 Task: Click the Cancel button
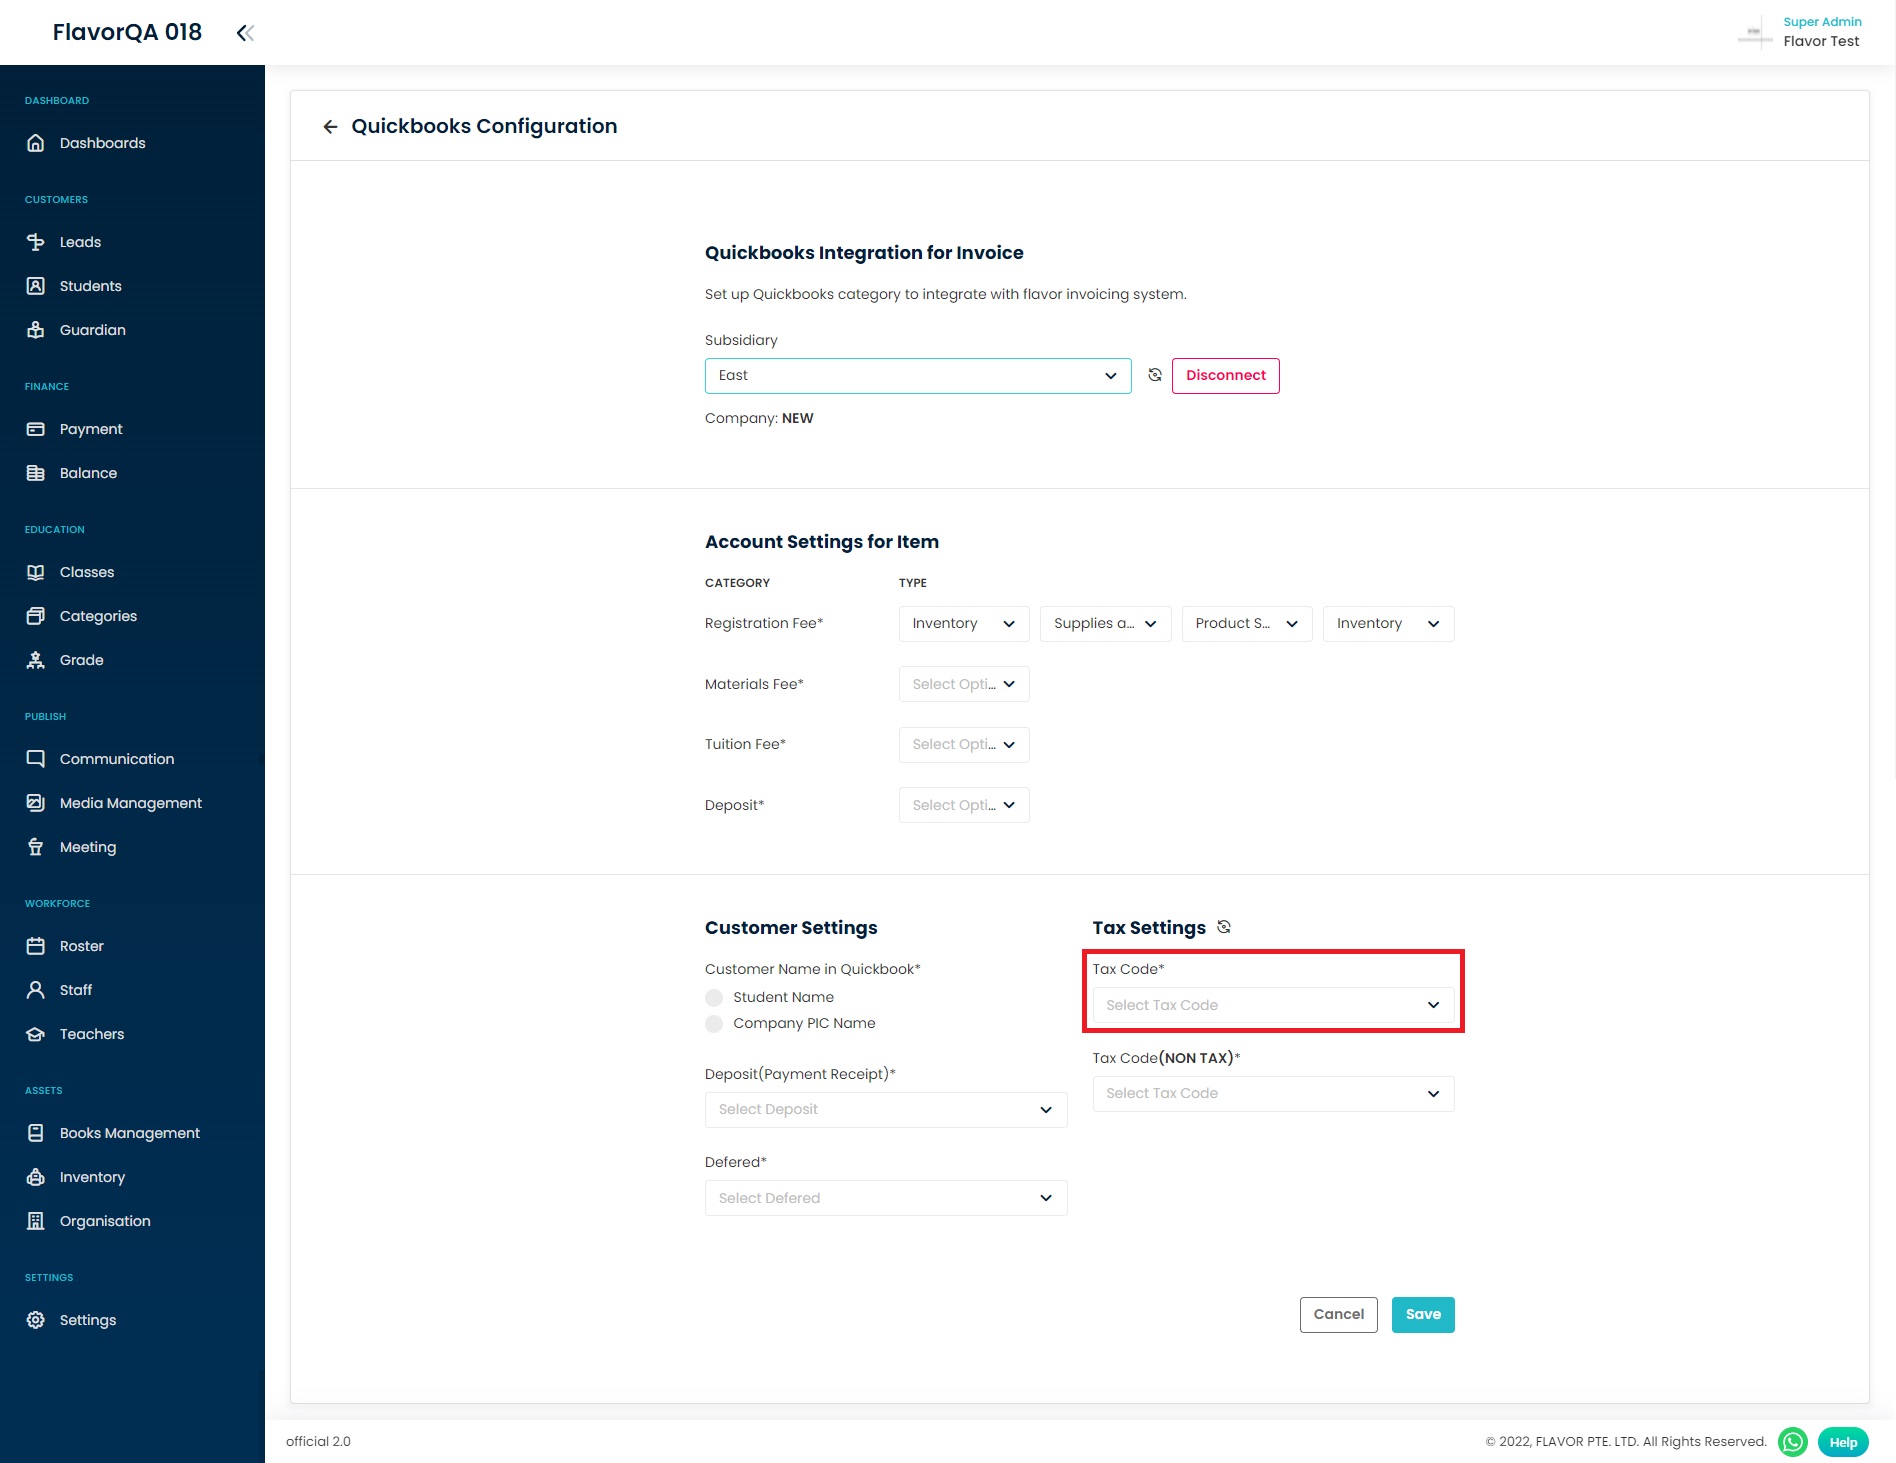coord(1338,1315)
